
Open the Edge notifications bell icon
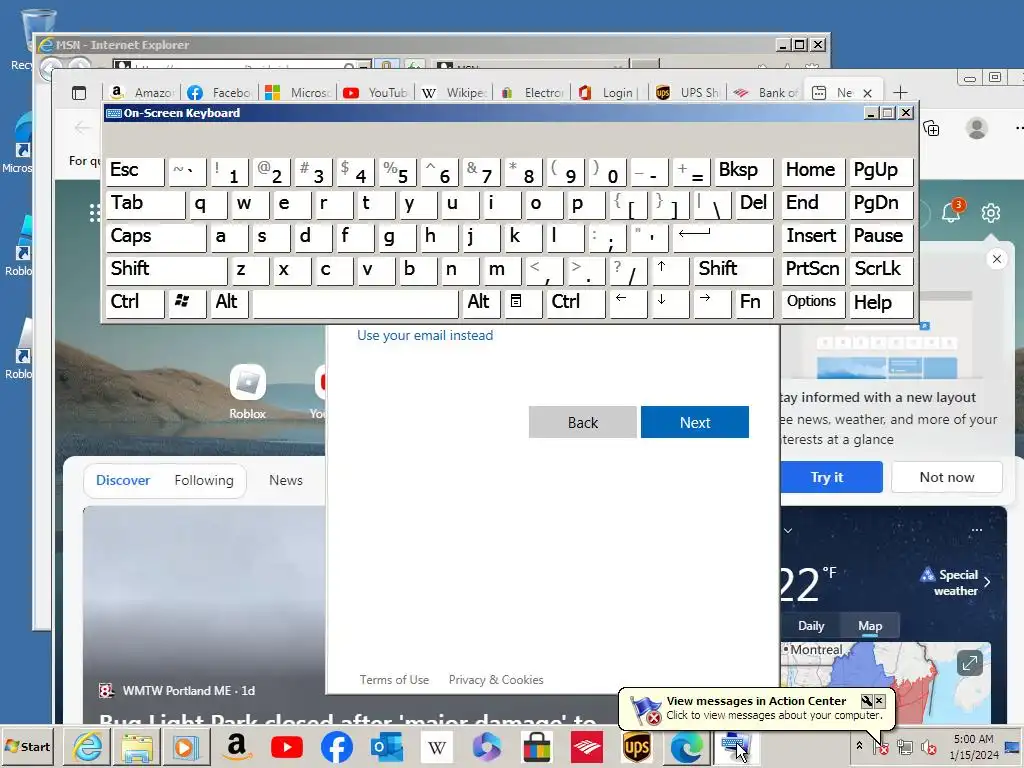[951, 212]
